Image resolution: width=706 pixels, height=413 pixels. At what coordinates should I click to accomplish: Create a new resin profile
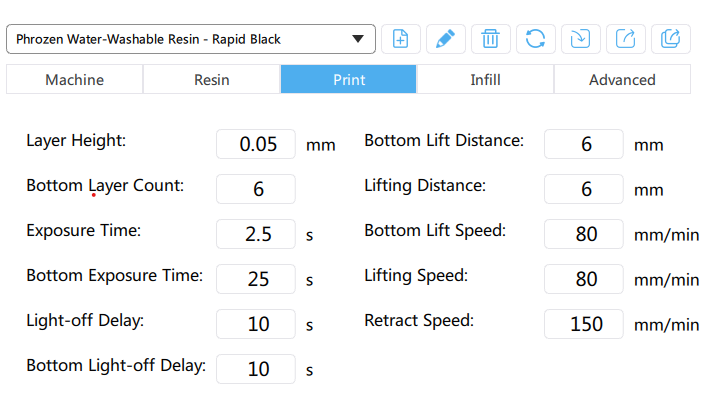(x=401, y=39)
